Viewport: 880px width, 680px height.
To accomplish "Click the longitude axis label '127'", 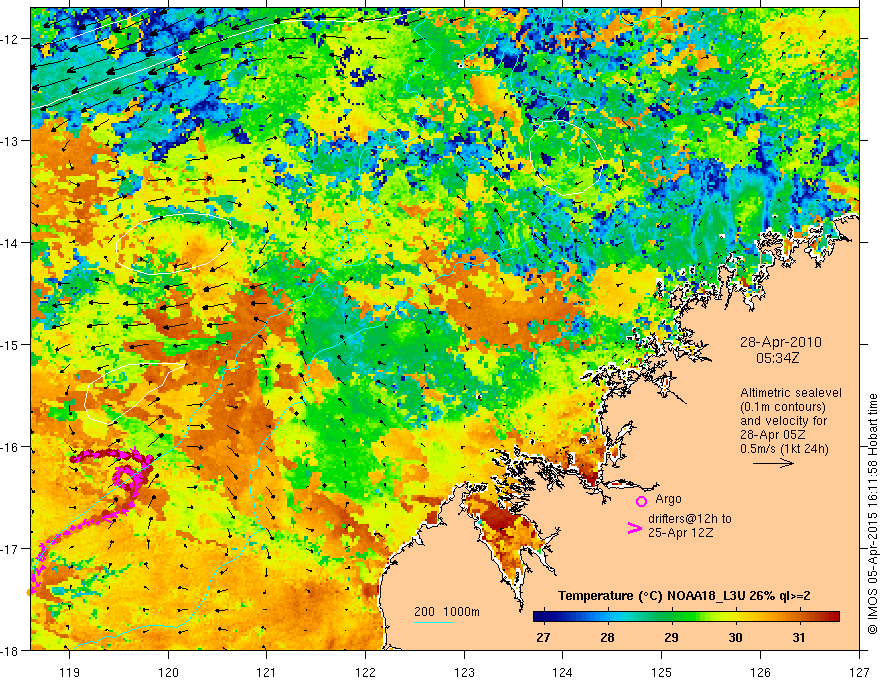I will [859, 672].
